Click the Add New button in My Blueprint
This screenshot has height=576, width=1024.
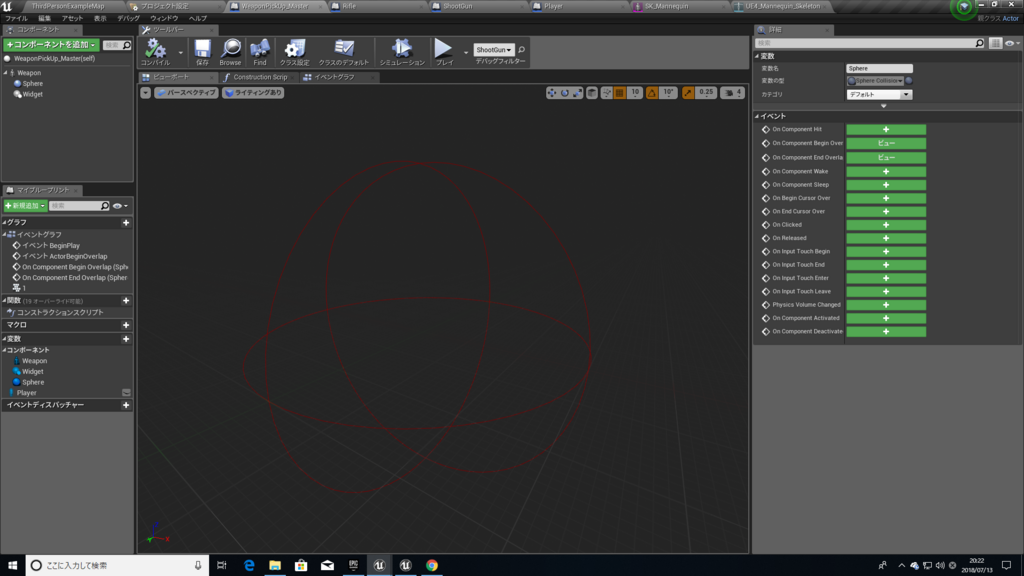(x=25, y=206)
